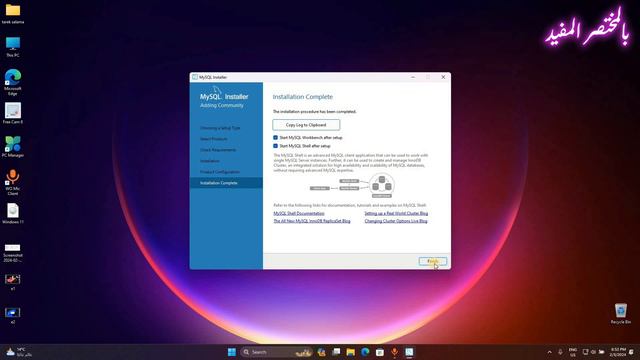This screenshot has height=360, width=640.
Task: Show hidden system tray icons
Action: [549, 352]
